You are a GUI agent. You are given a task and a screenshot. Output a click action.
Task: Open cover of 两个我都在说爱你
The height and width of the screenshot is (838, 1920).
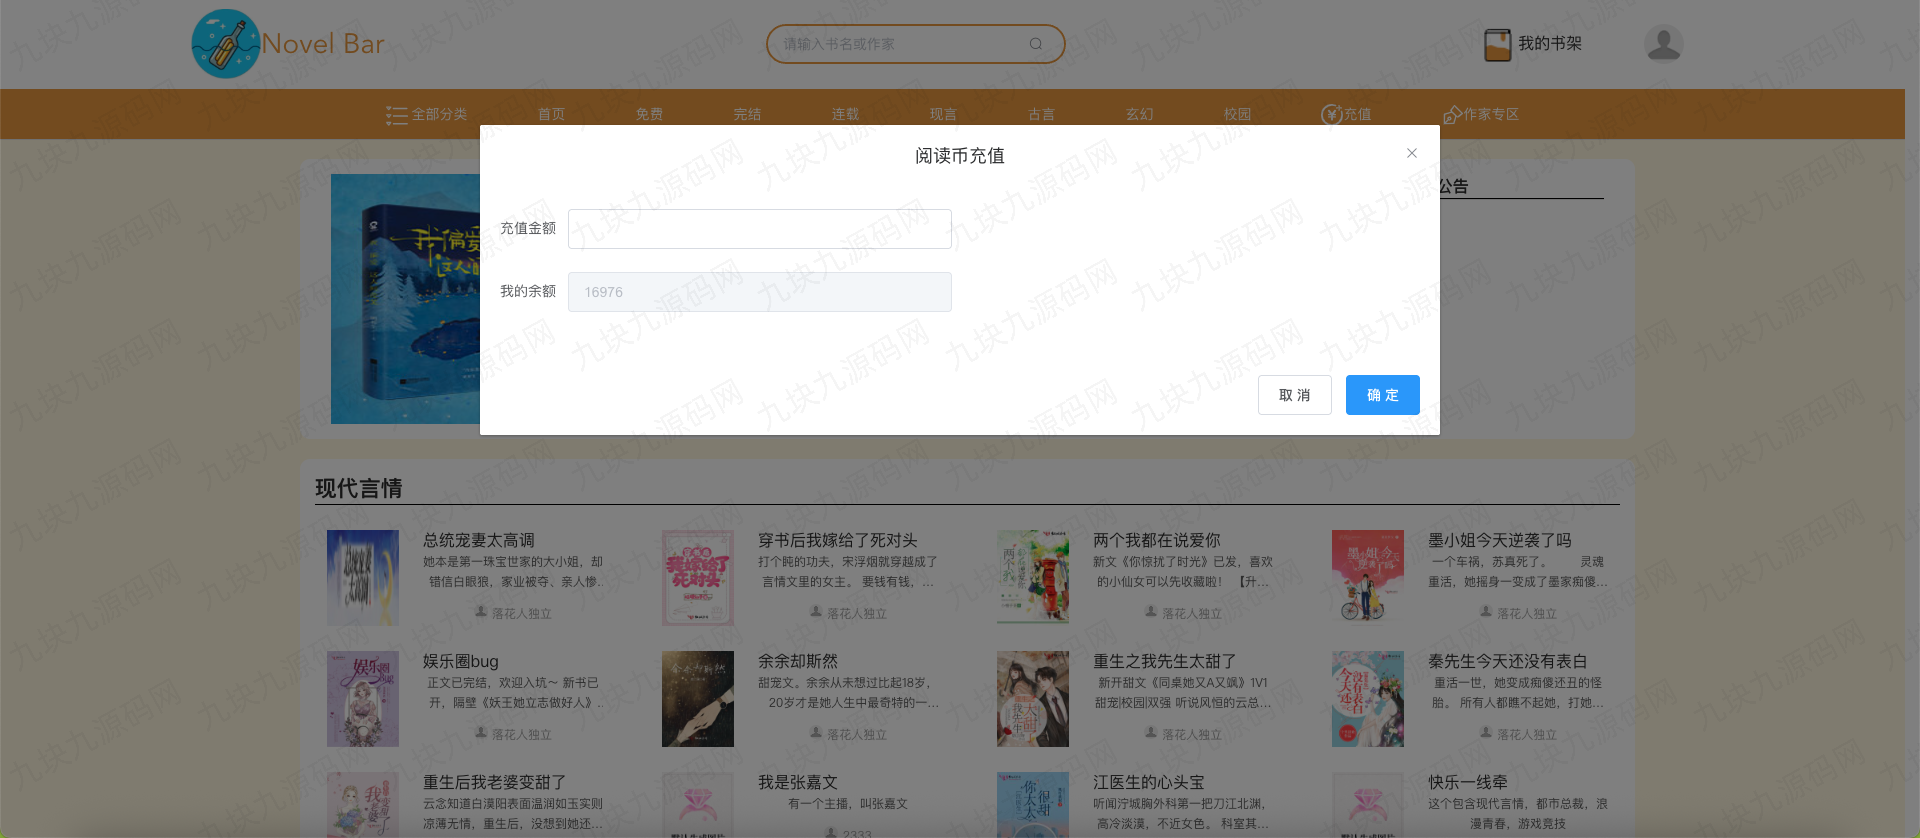[1033, 578]
